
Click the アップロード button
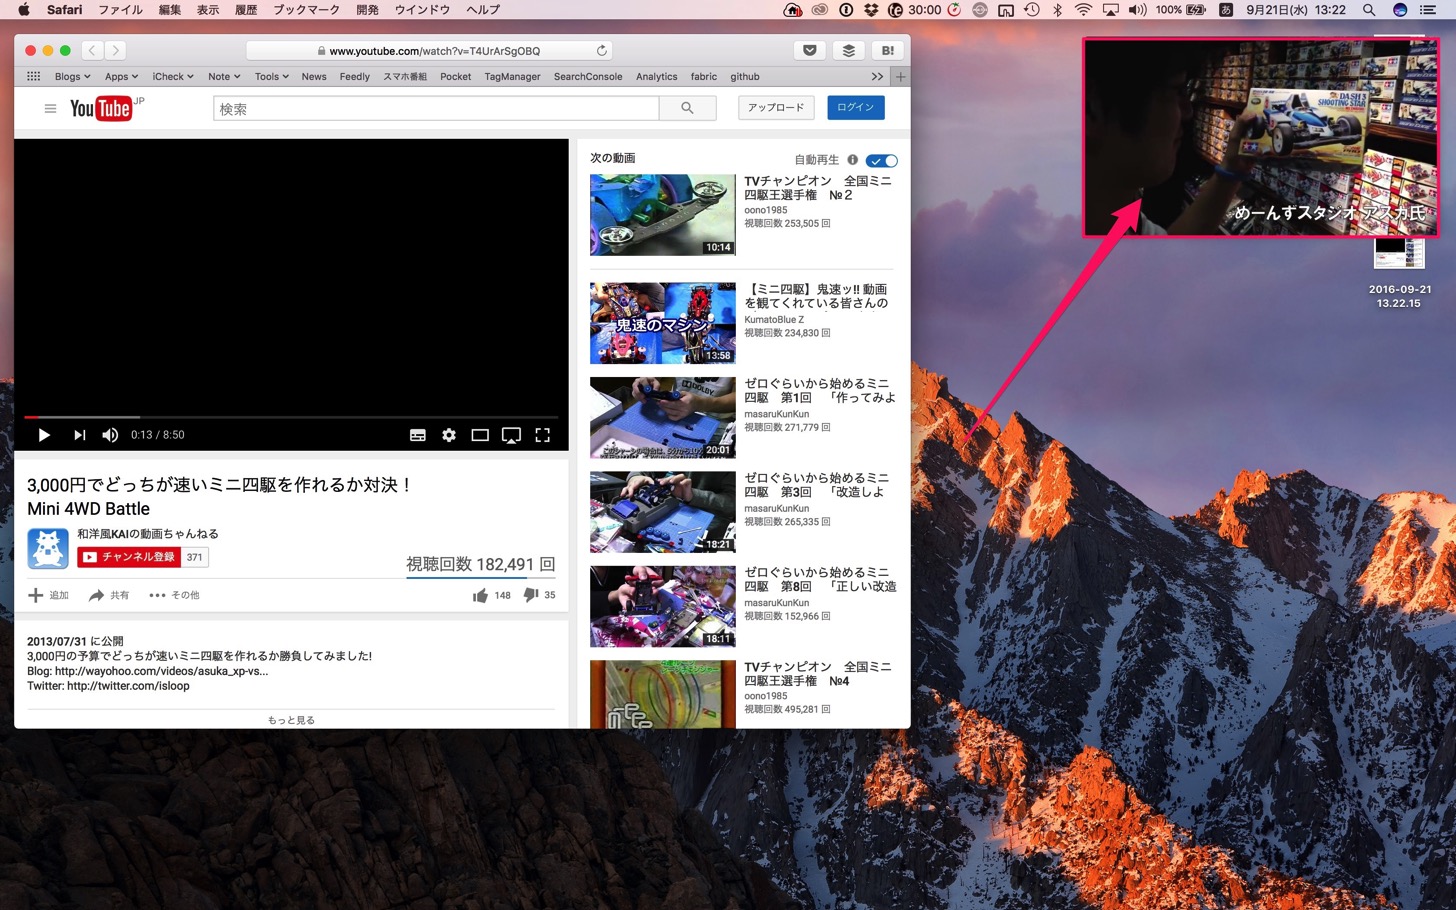point(776,107)
